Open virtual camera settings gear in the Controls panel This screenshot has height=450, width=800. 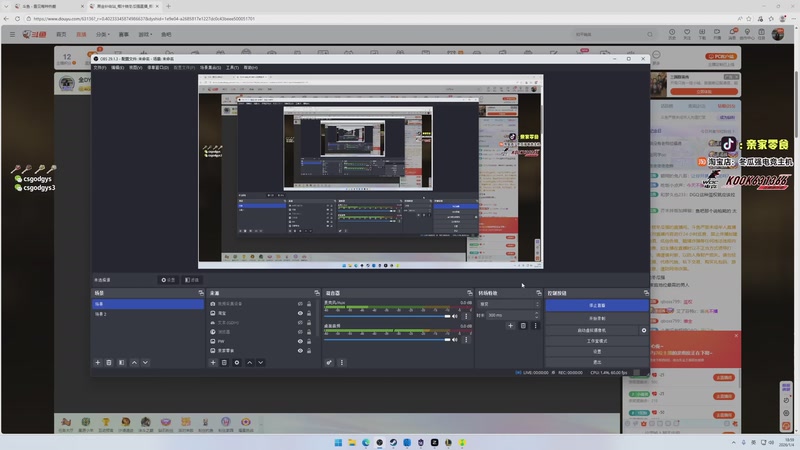click(644, 330)
